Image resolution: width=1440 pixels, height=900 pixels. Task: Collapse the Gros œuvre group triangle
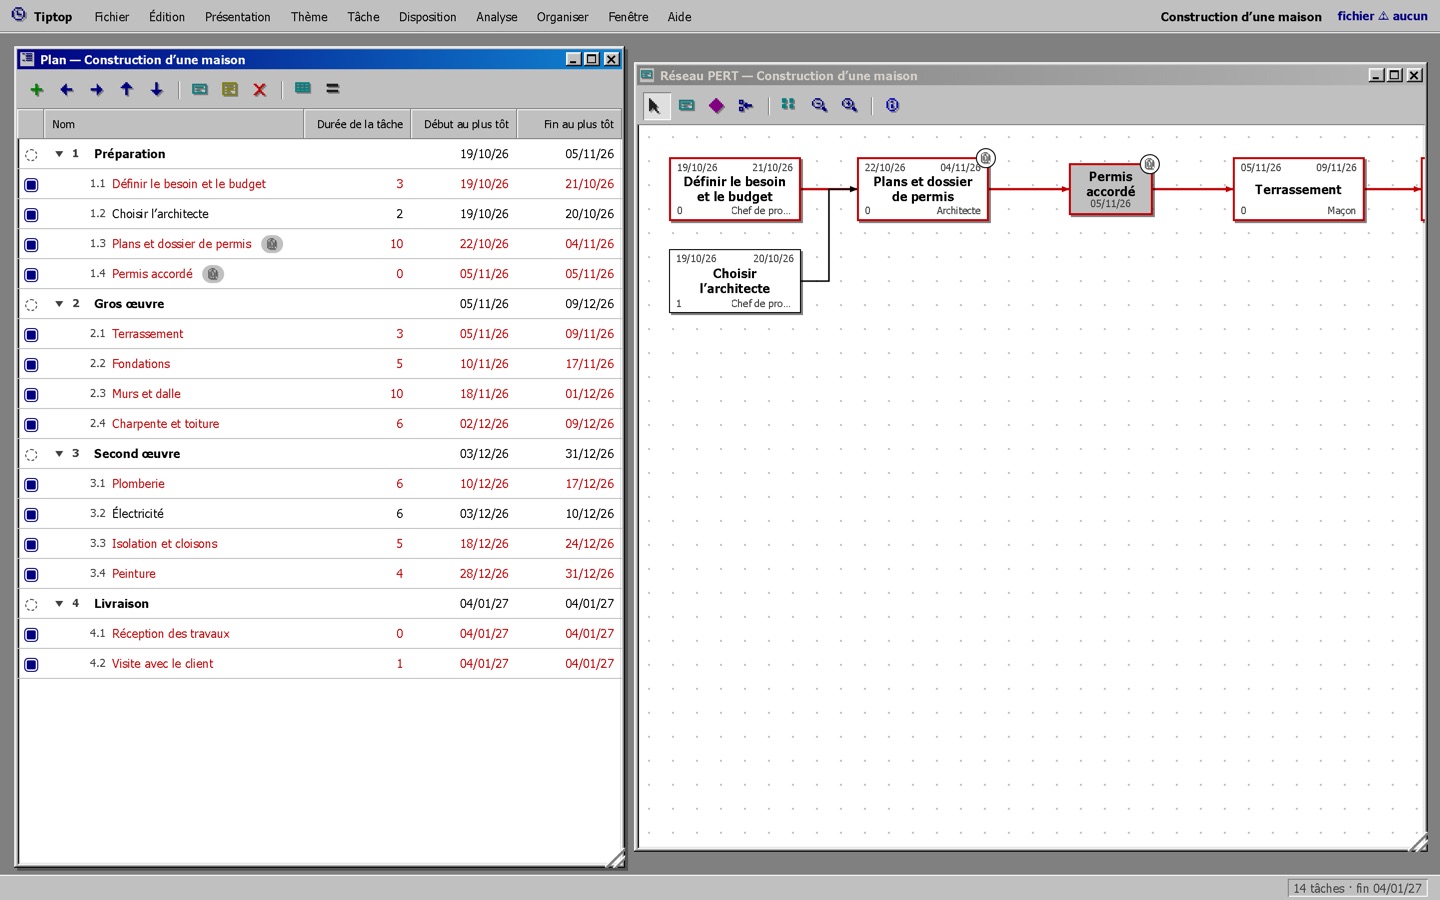[59, 304]
